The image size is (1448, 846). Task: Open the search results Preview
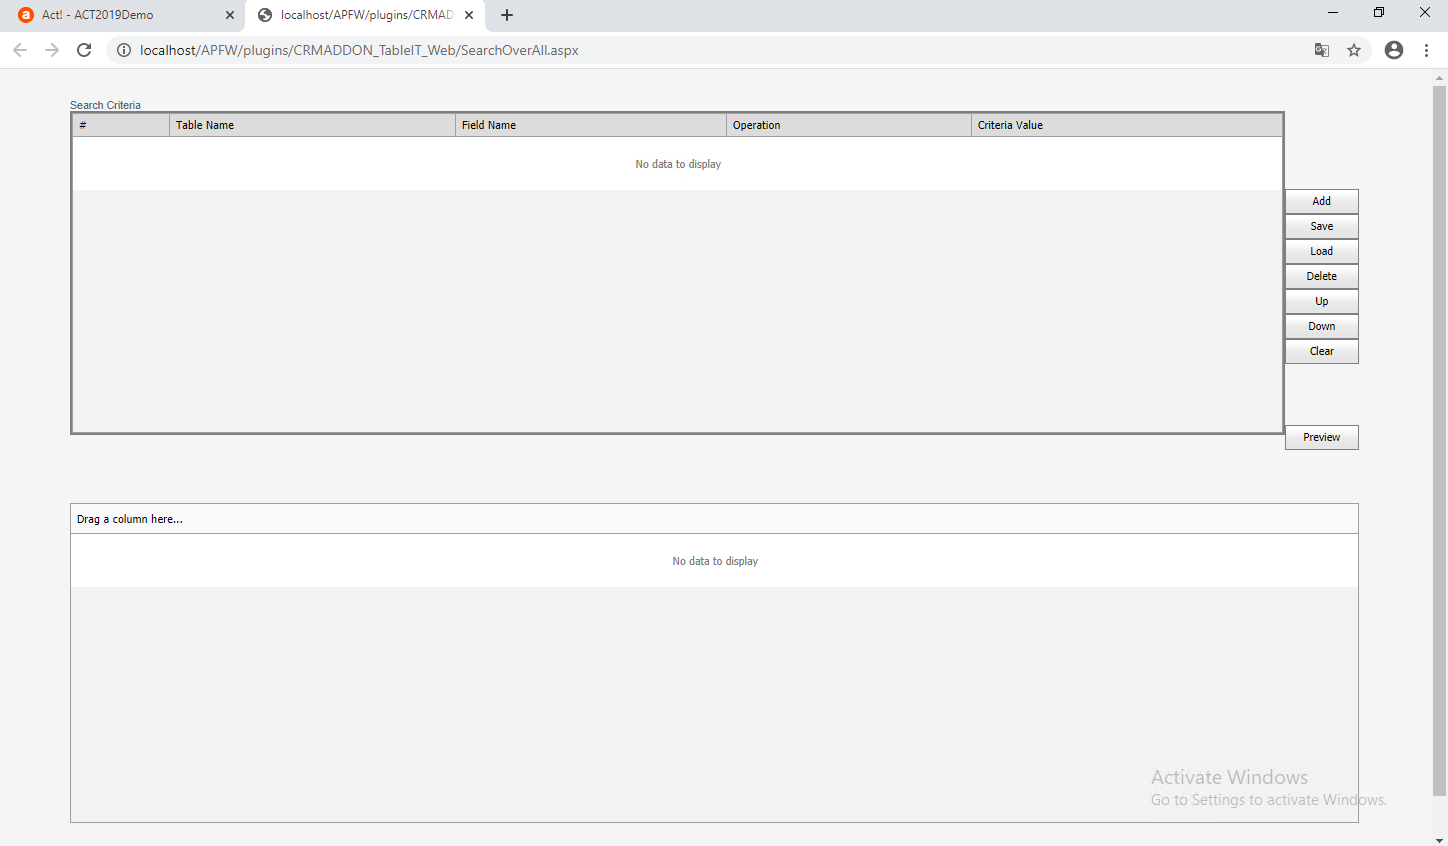coord(1321,437)
